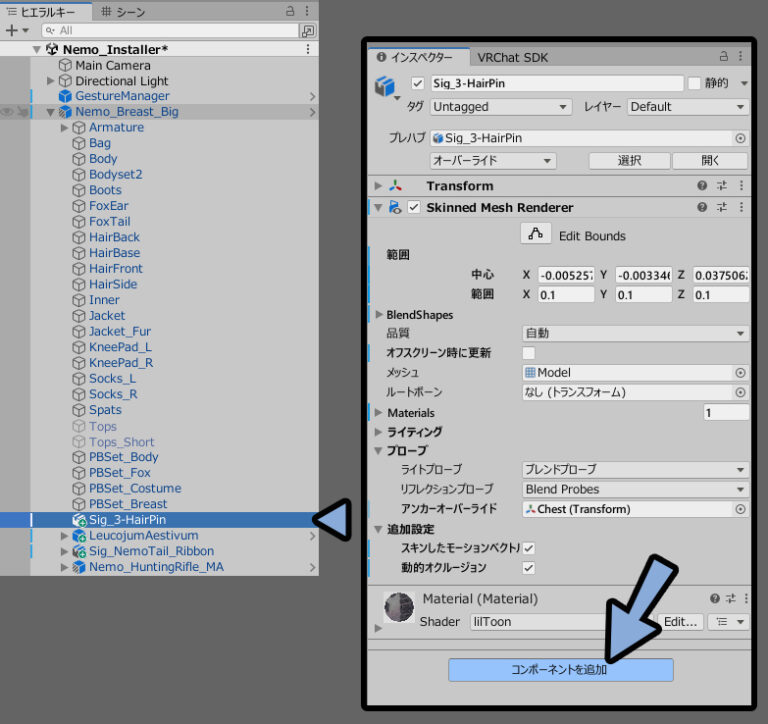Open Transform component preset settings icon
Screen dimensions: 768x724
click(x=722, y=185)
